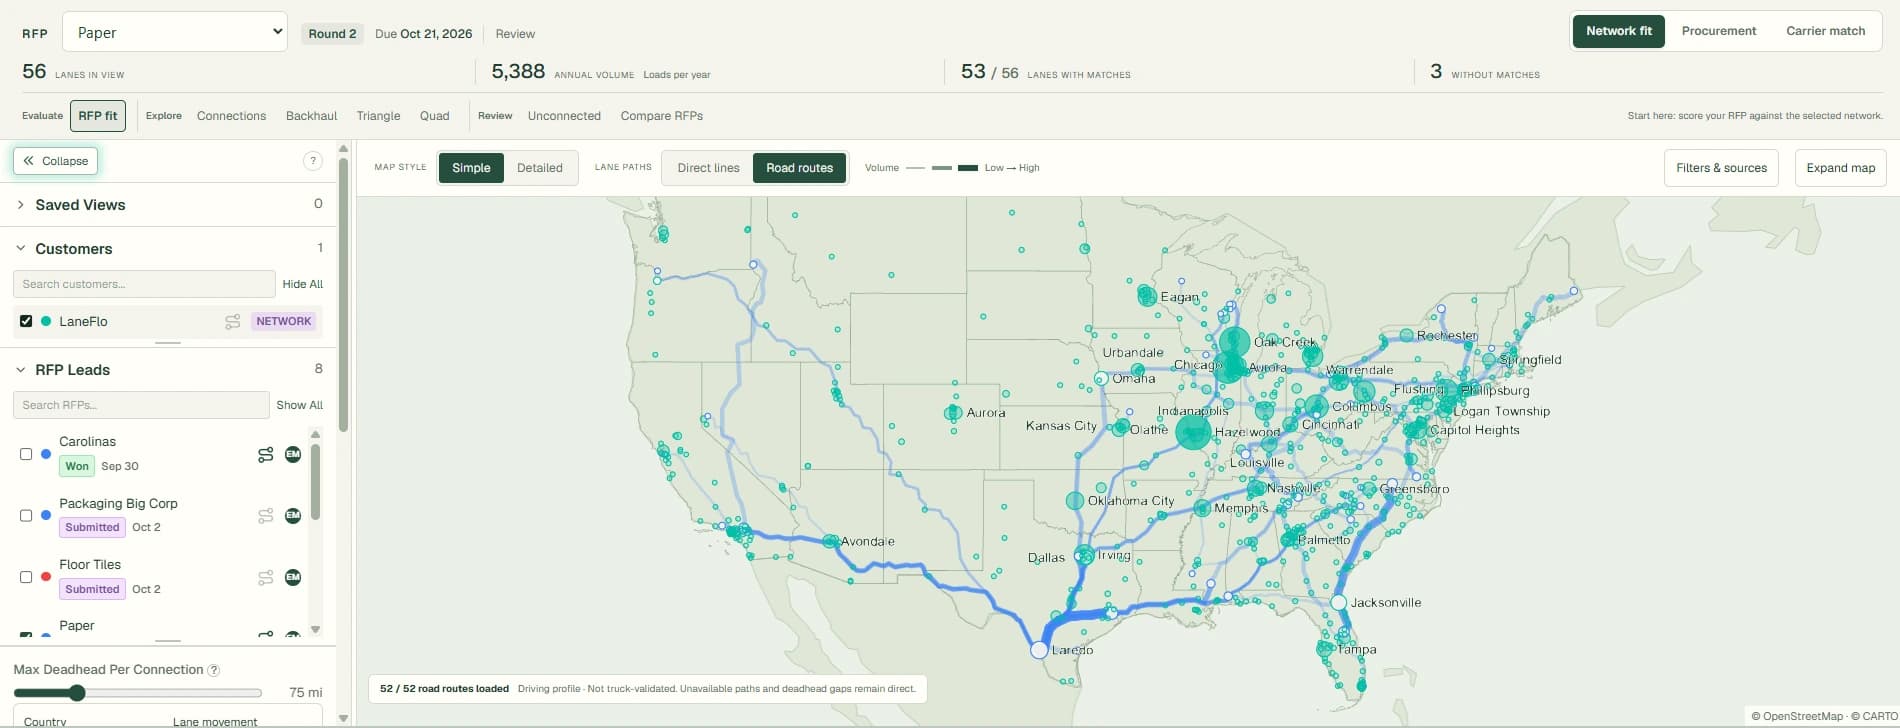Open the RFP Paper dropdown
Screen dimensions: 1900x728
(175, 32)
